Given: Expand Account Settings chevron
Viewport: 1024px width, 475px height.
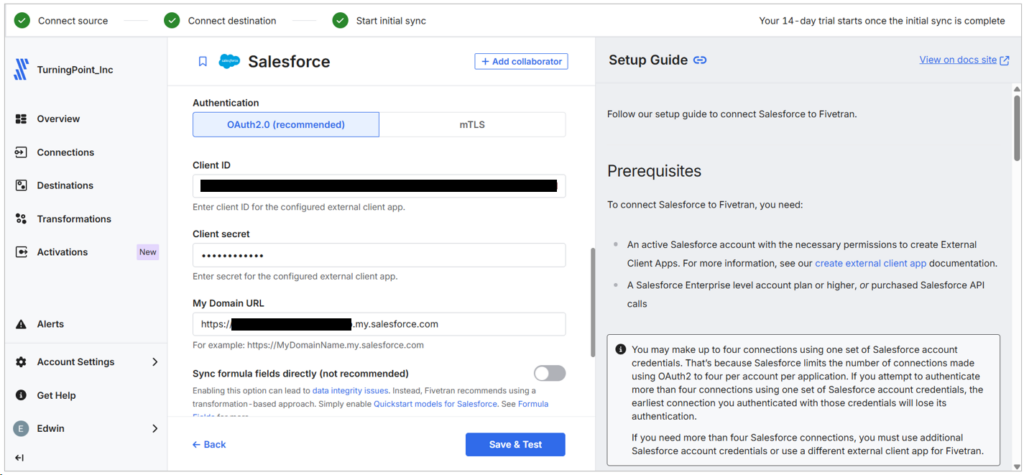Looking at the screenshot, I should tap(155, 362).
